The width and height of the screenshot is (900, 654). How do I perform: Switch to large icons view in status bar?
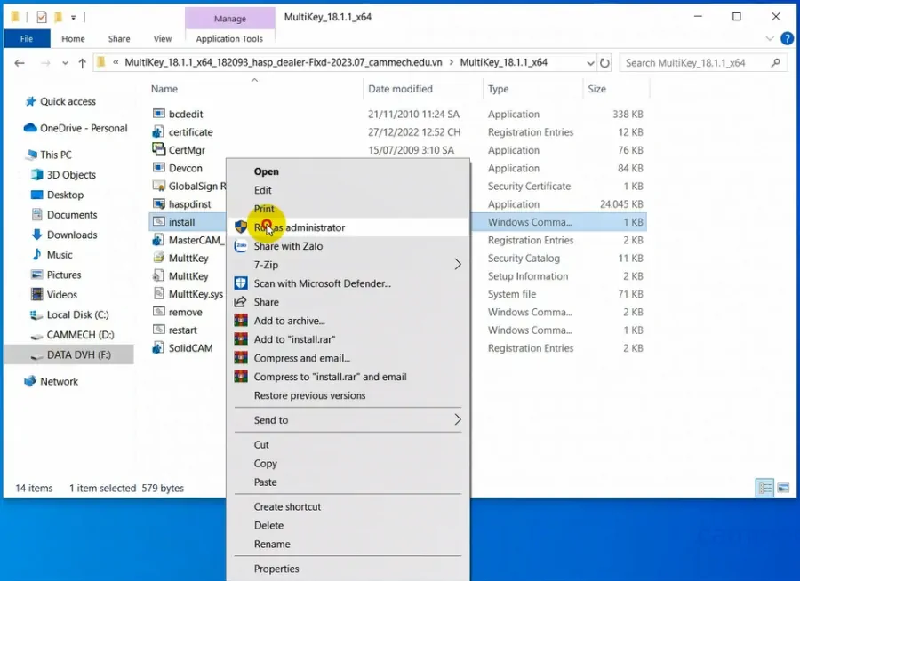pyautogui.click(x=783, y=488)
